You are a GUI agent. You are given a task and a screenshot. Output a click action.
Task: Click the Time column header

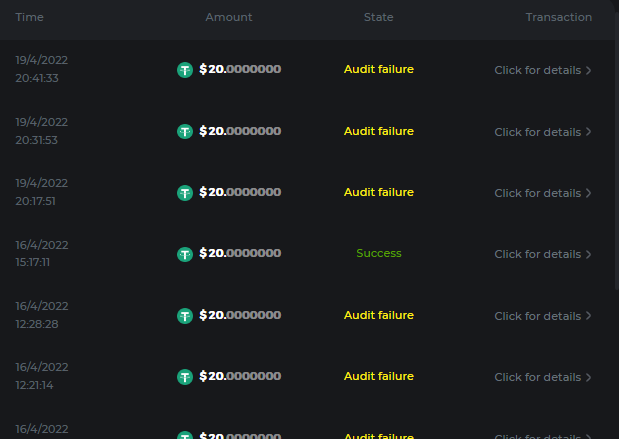[x=30, y=17]
